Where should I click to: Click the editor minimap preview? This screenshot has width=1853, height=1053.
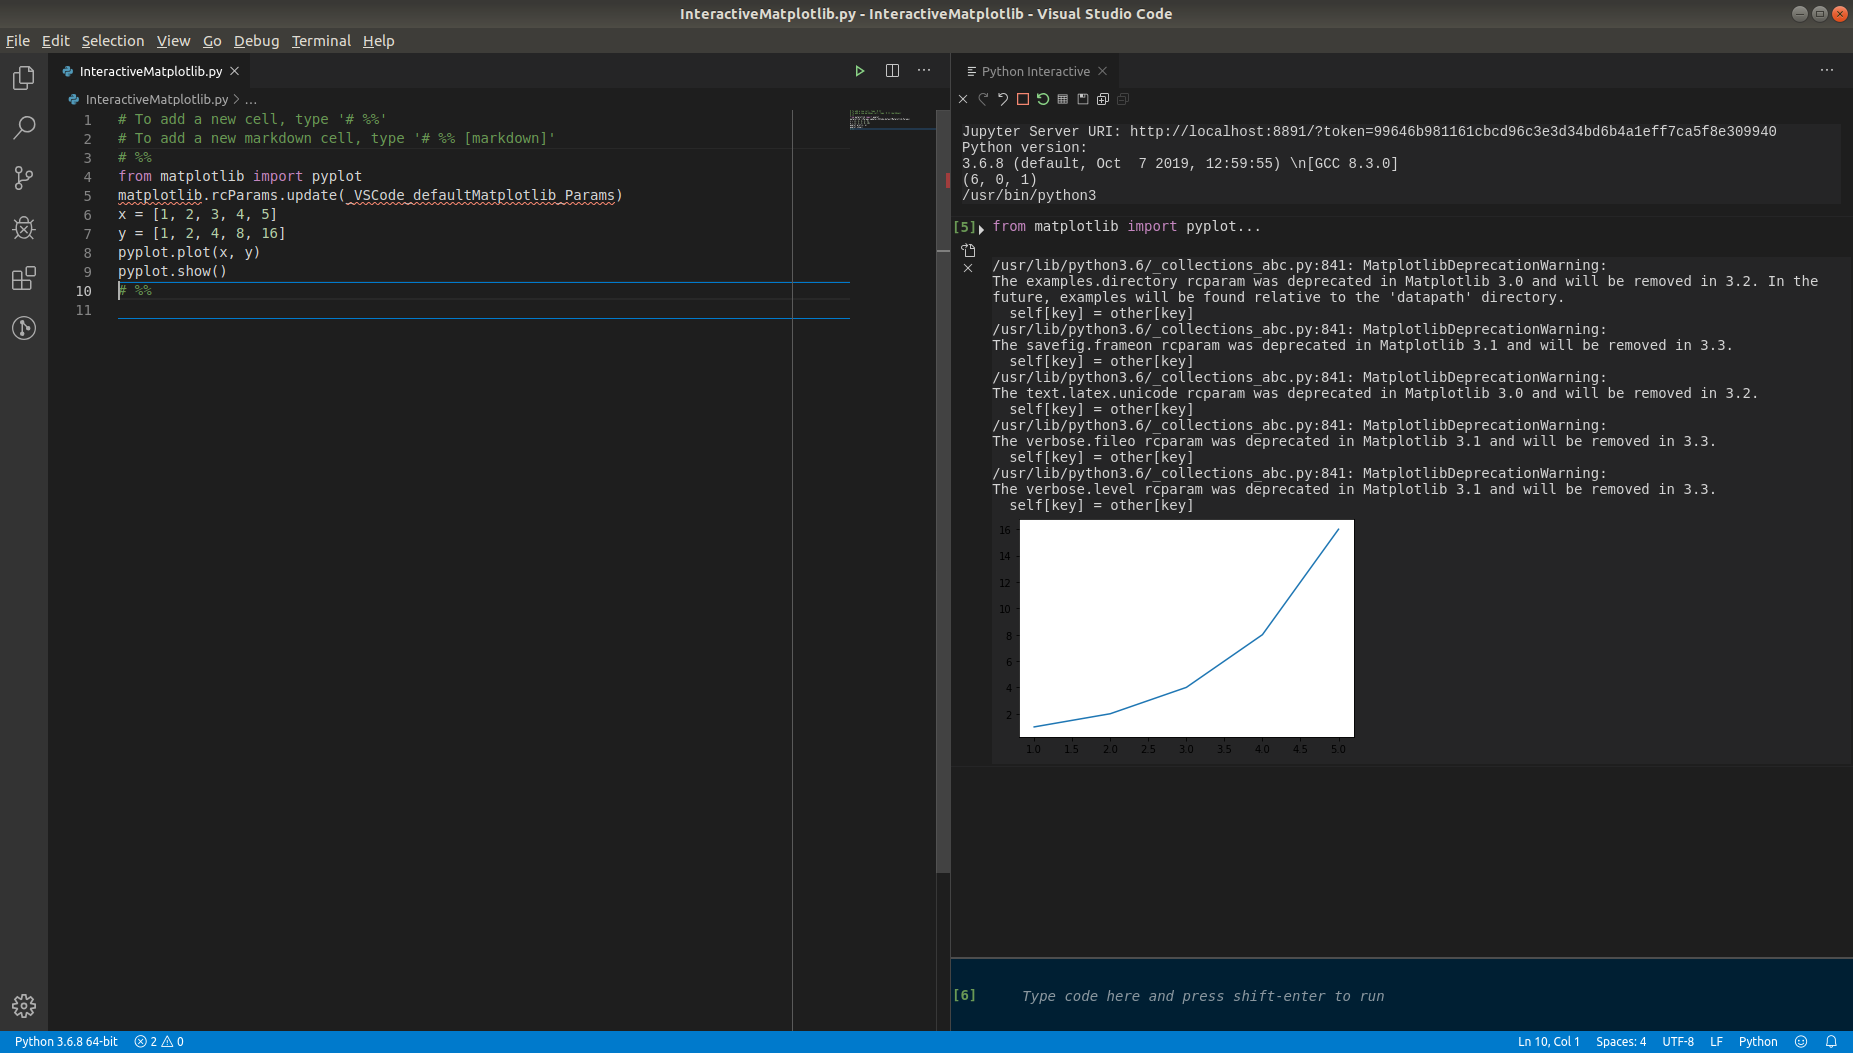click(892, 120)
